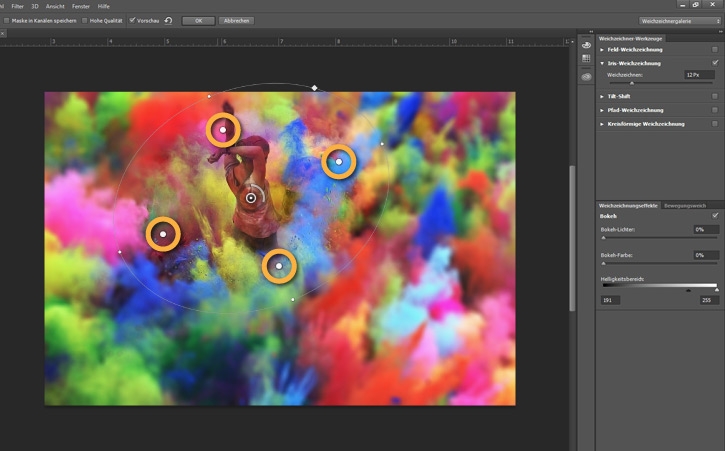The height and width of the screenshot is (451, 725).
Task: Collapse the Iris-Weichzeichnung section
Action: [x=602, y=62]
